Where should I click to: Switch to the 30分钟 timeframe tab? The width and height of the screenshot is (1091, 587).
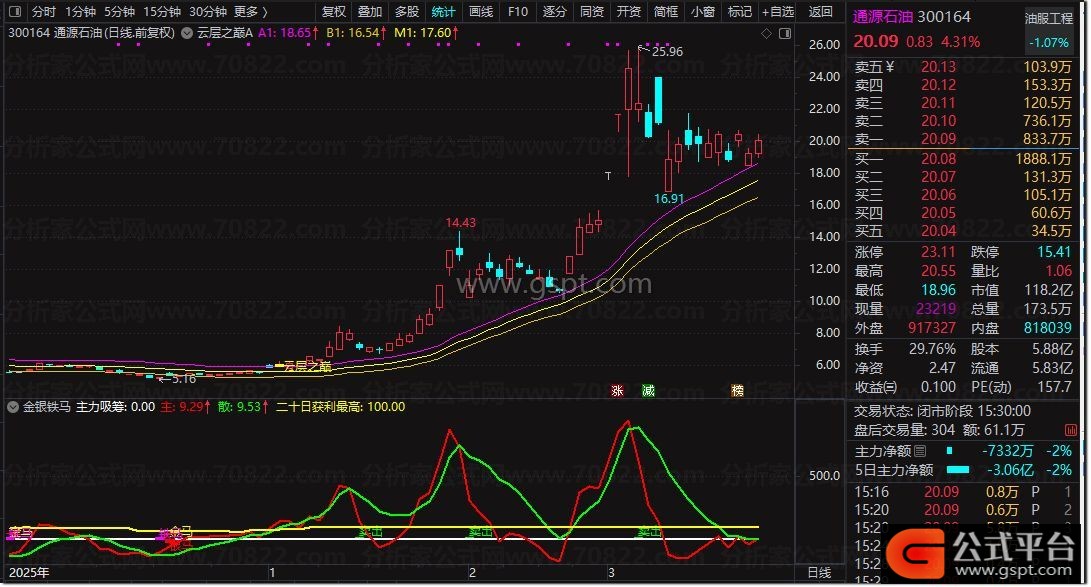[207, 12]
